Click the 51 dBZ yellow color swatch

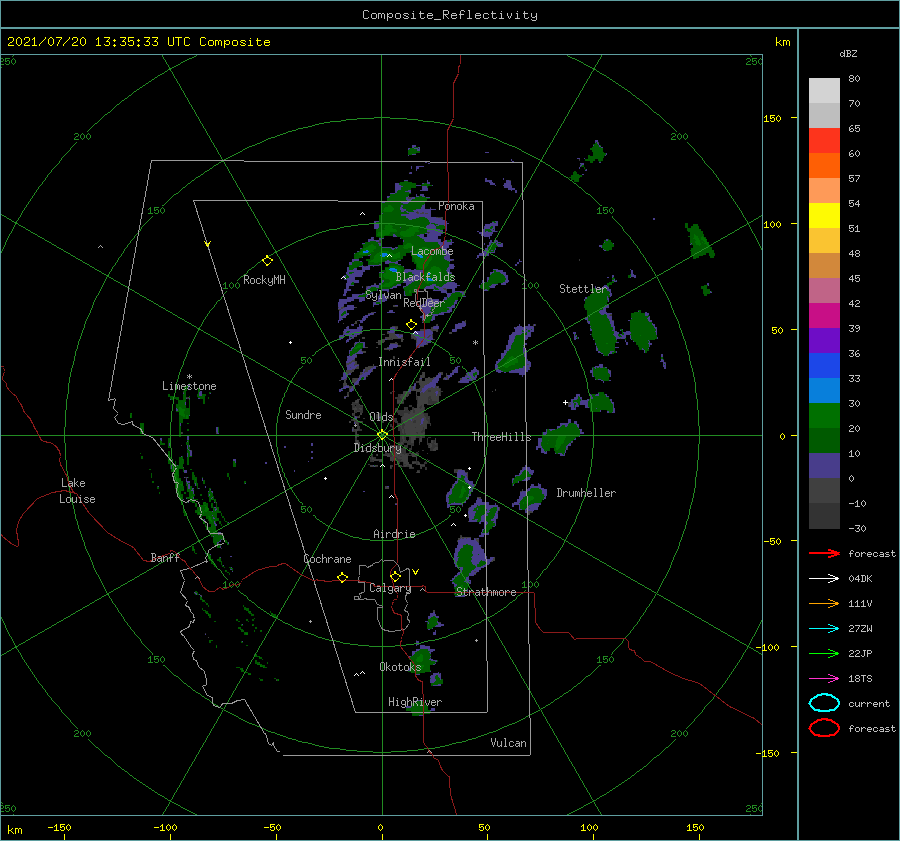pyautogui.click(x=824, y=216)
